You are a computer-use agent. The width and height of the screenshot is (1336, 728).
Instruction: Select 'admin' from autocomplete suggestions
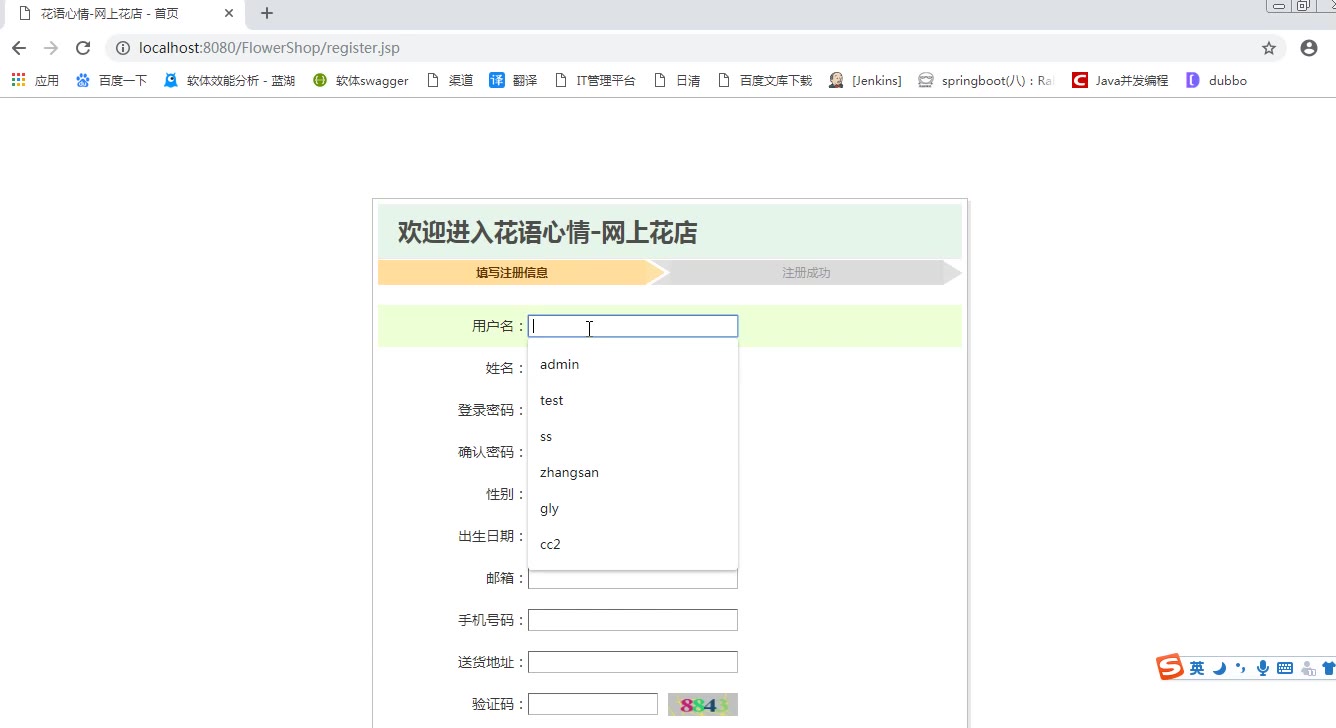click(x=560, y=365)
